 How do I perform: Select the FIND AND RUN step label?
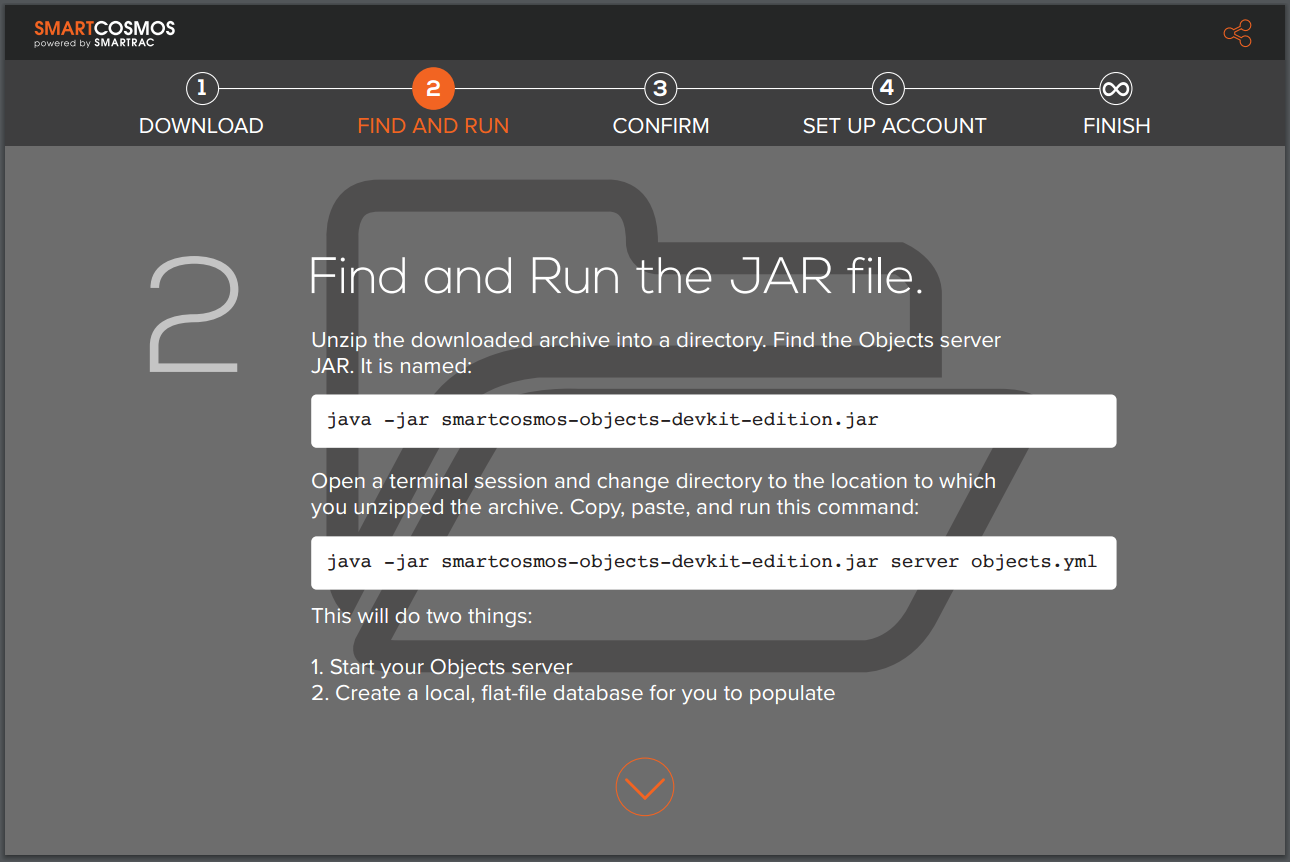coord(433,126)
